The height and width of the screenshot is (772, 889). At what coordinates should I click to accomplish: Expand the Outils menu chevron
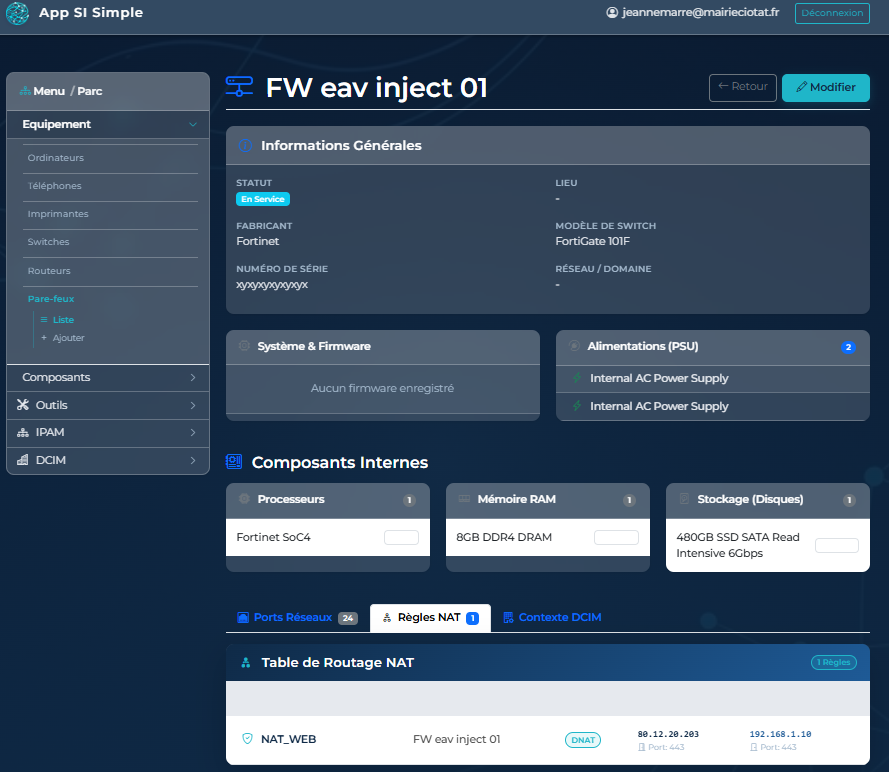pos(193,405)
